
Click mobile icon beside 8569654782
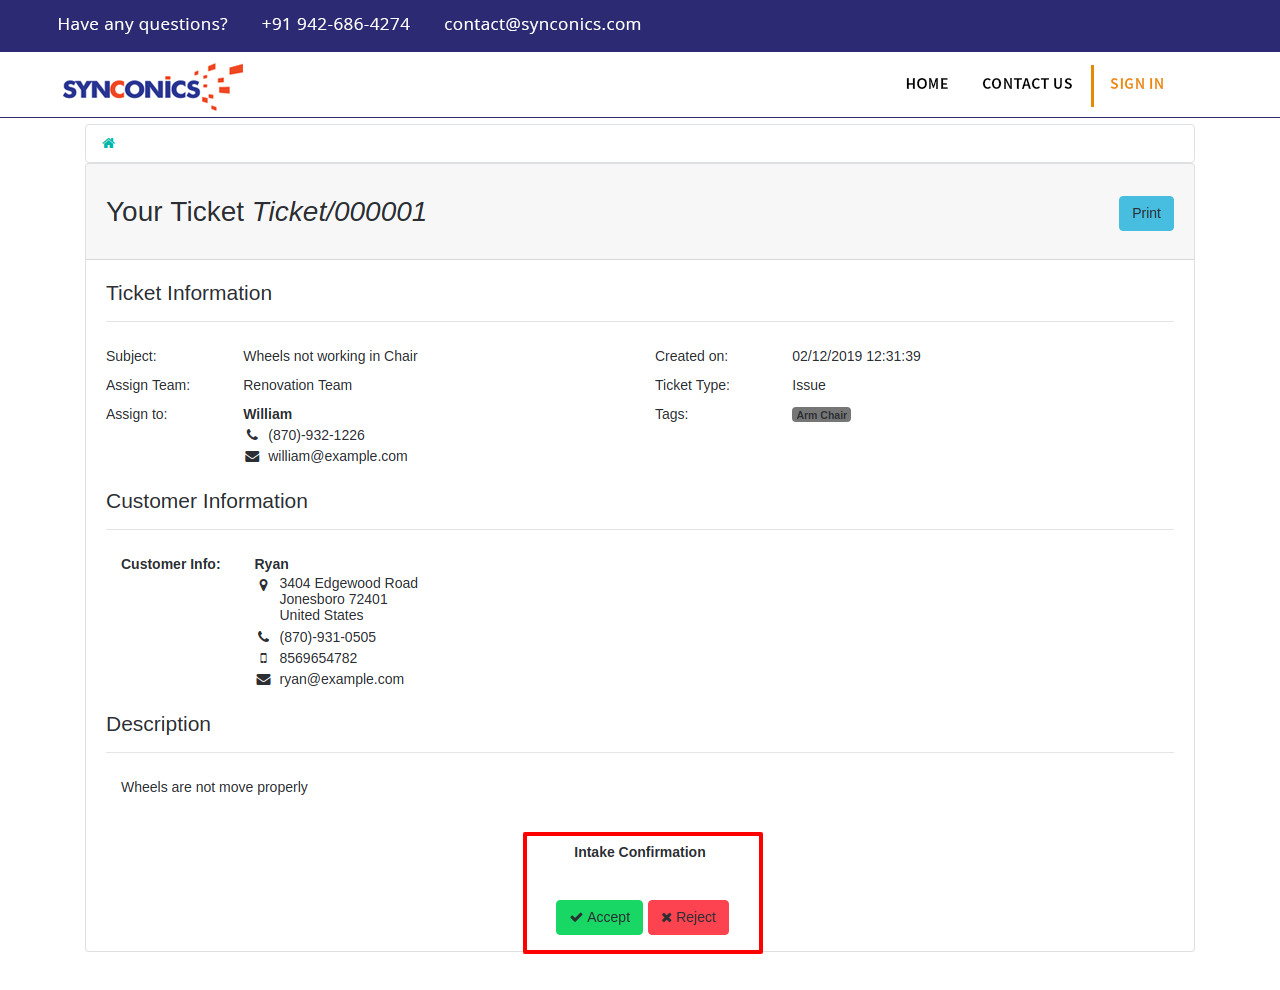pos(263,658)
